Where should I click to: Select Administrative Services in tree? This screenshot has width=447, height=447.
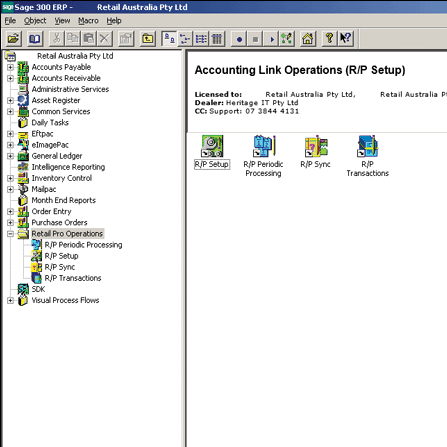click(x=70, y=89)
